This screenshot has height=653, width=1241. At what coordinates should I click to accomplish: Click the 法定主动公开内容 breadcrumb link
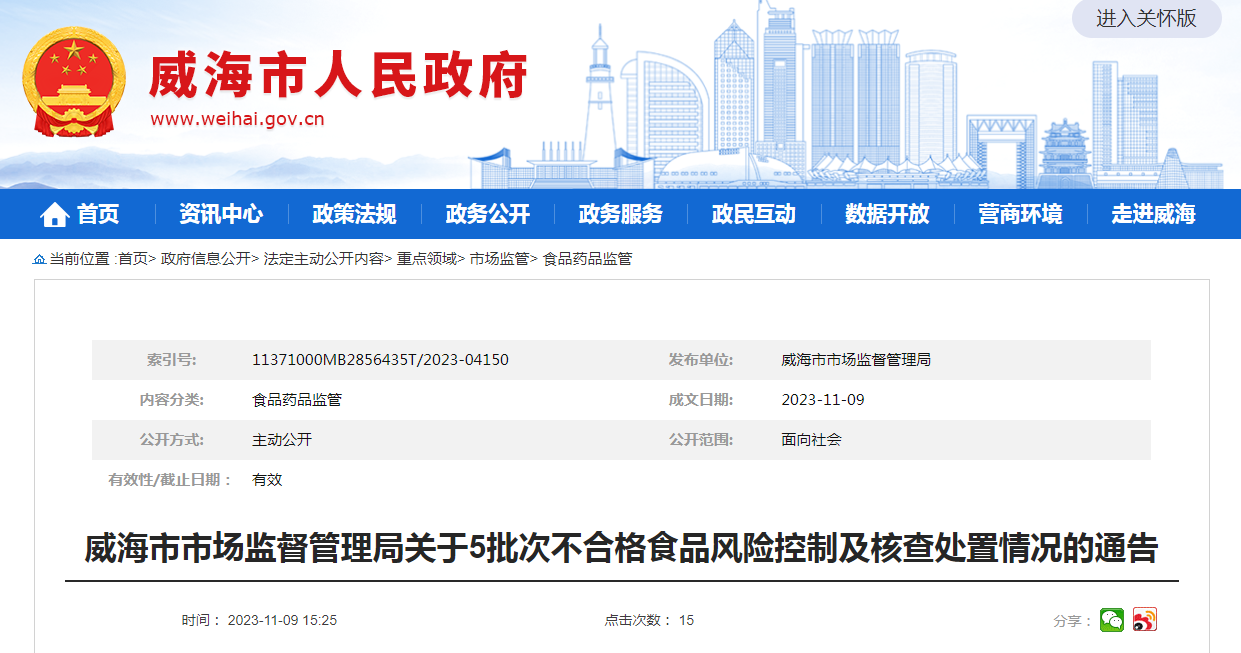coord(323,259)
